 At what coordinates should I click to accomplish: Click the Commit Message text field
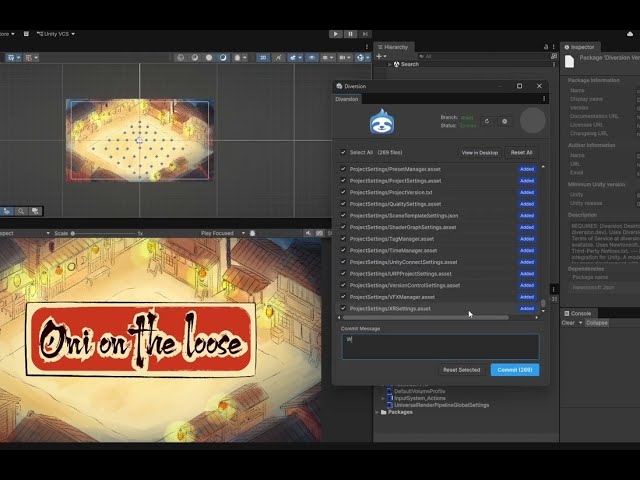pyautogui.click(x=440, y=347)
